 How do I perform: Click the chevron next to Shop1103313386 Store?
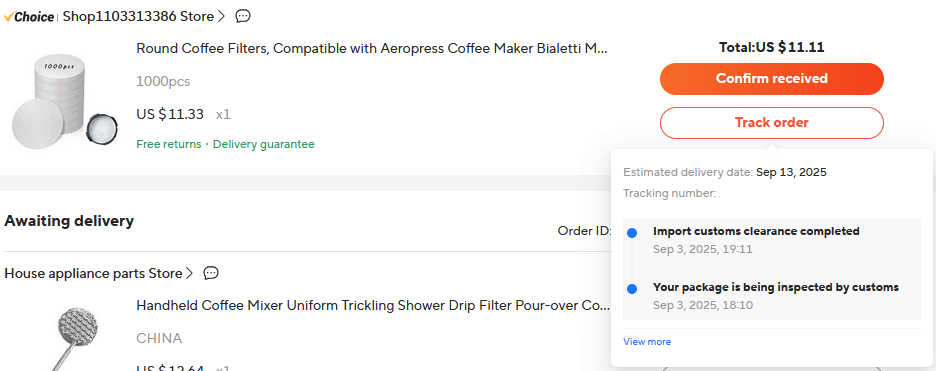click(x=221, y=17)
